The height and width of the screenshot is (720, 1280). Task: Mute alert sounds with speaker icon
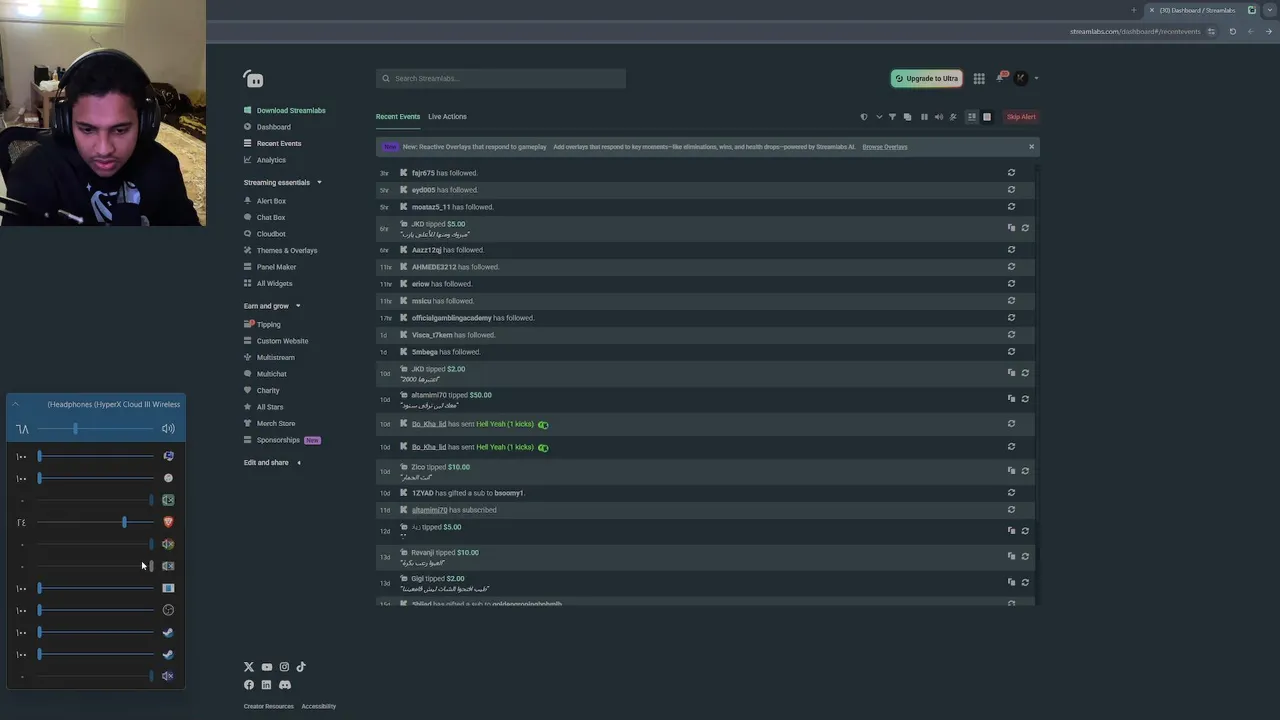[x=938, y=117]
